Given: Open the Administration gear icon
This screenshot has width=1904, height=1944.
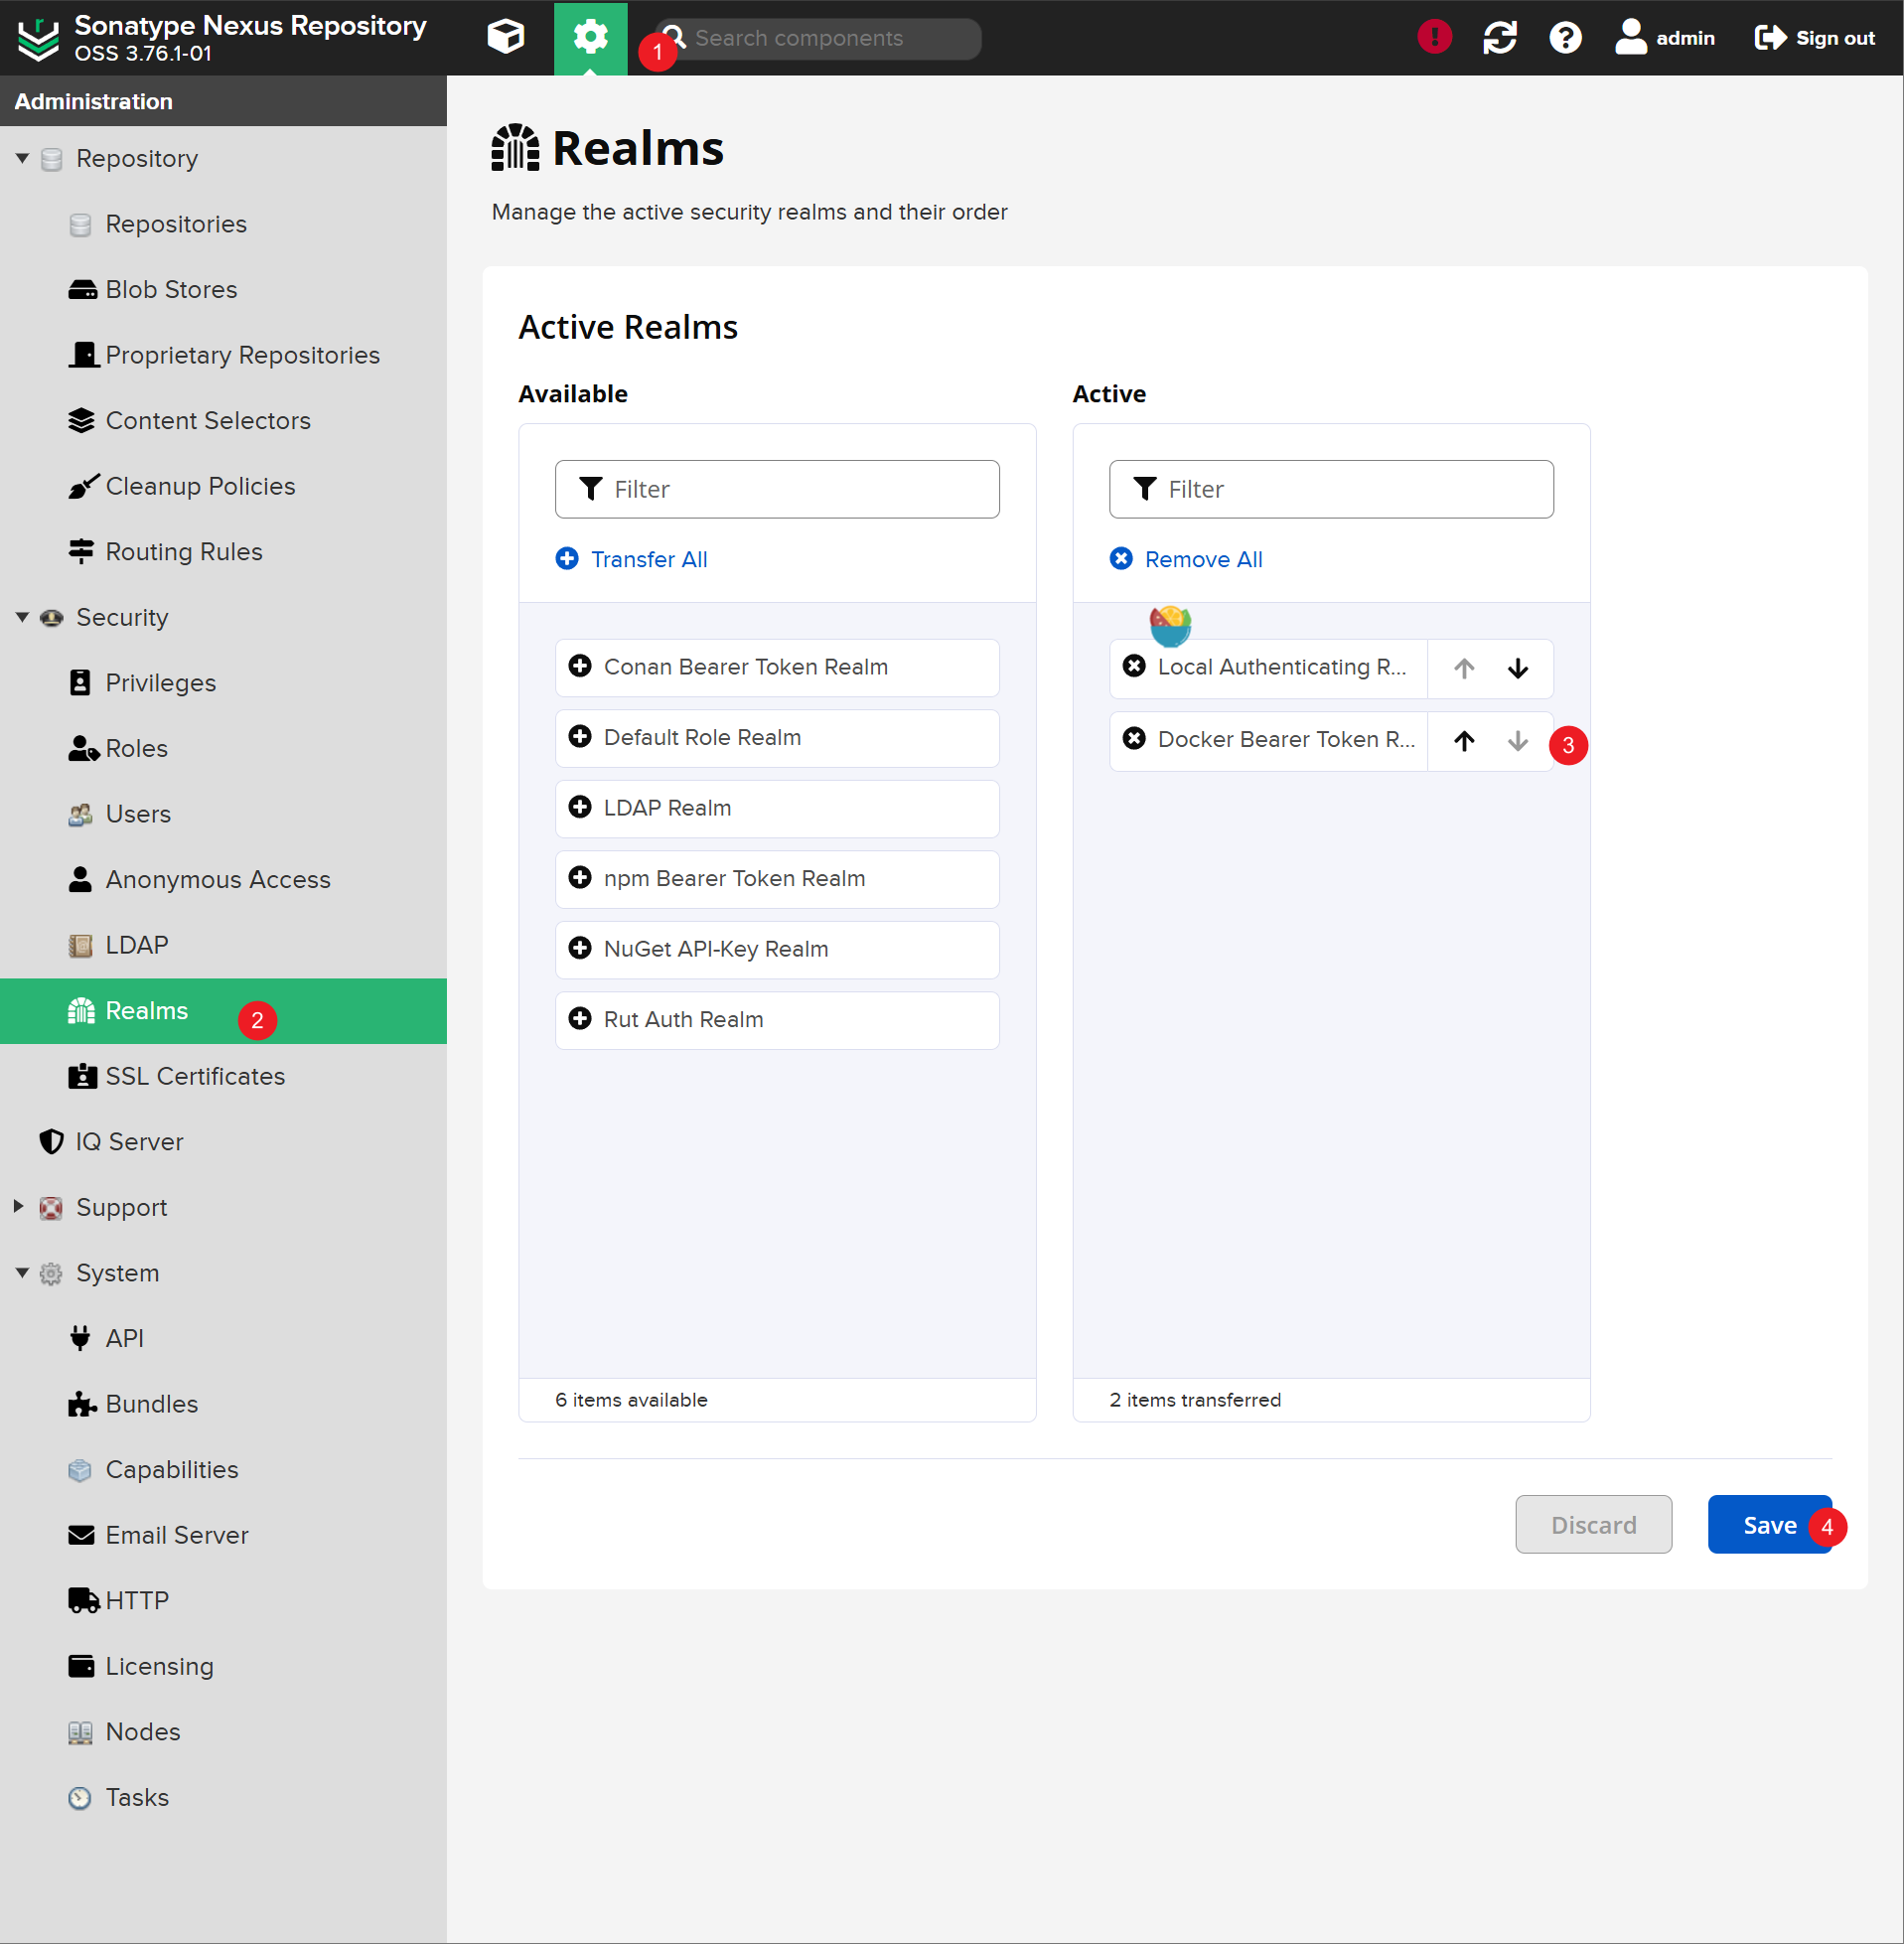Looking at the screenshot, I should (x=590, y=37).
